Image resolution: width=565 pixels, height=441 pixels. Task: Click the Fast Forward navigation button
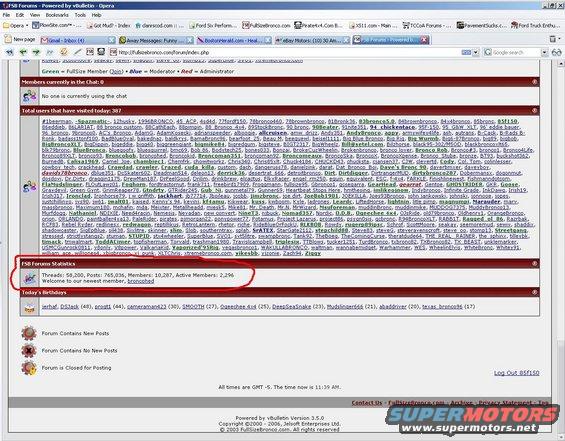[x=50, y=52]
